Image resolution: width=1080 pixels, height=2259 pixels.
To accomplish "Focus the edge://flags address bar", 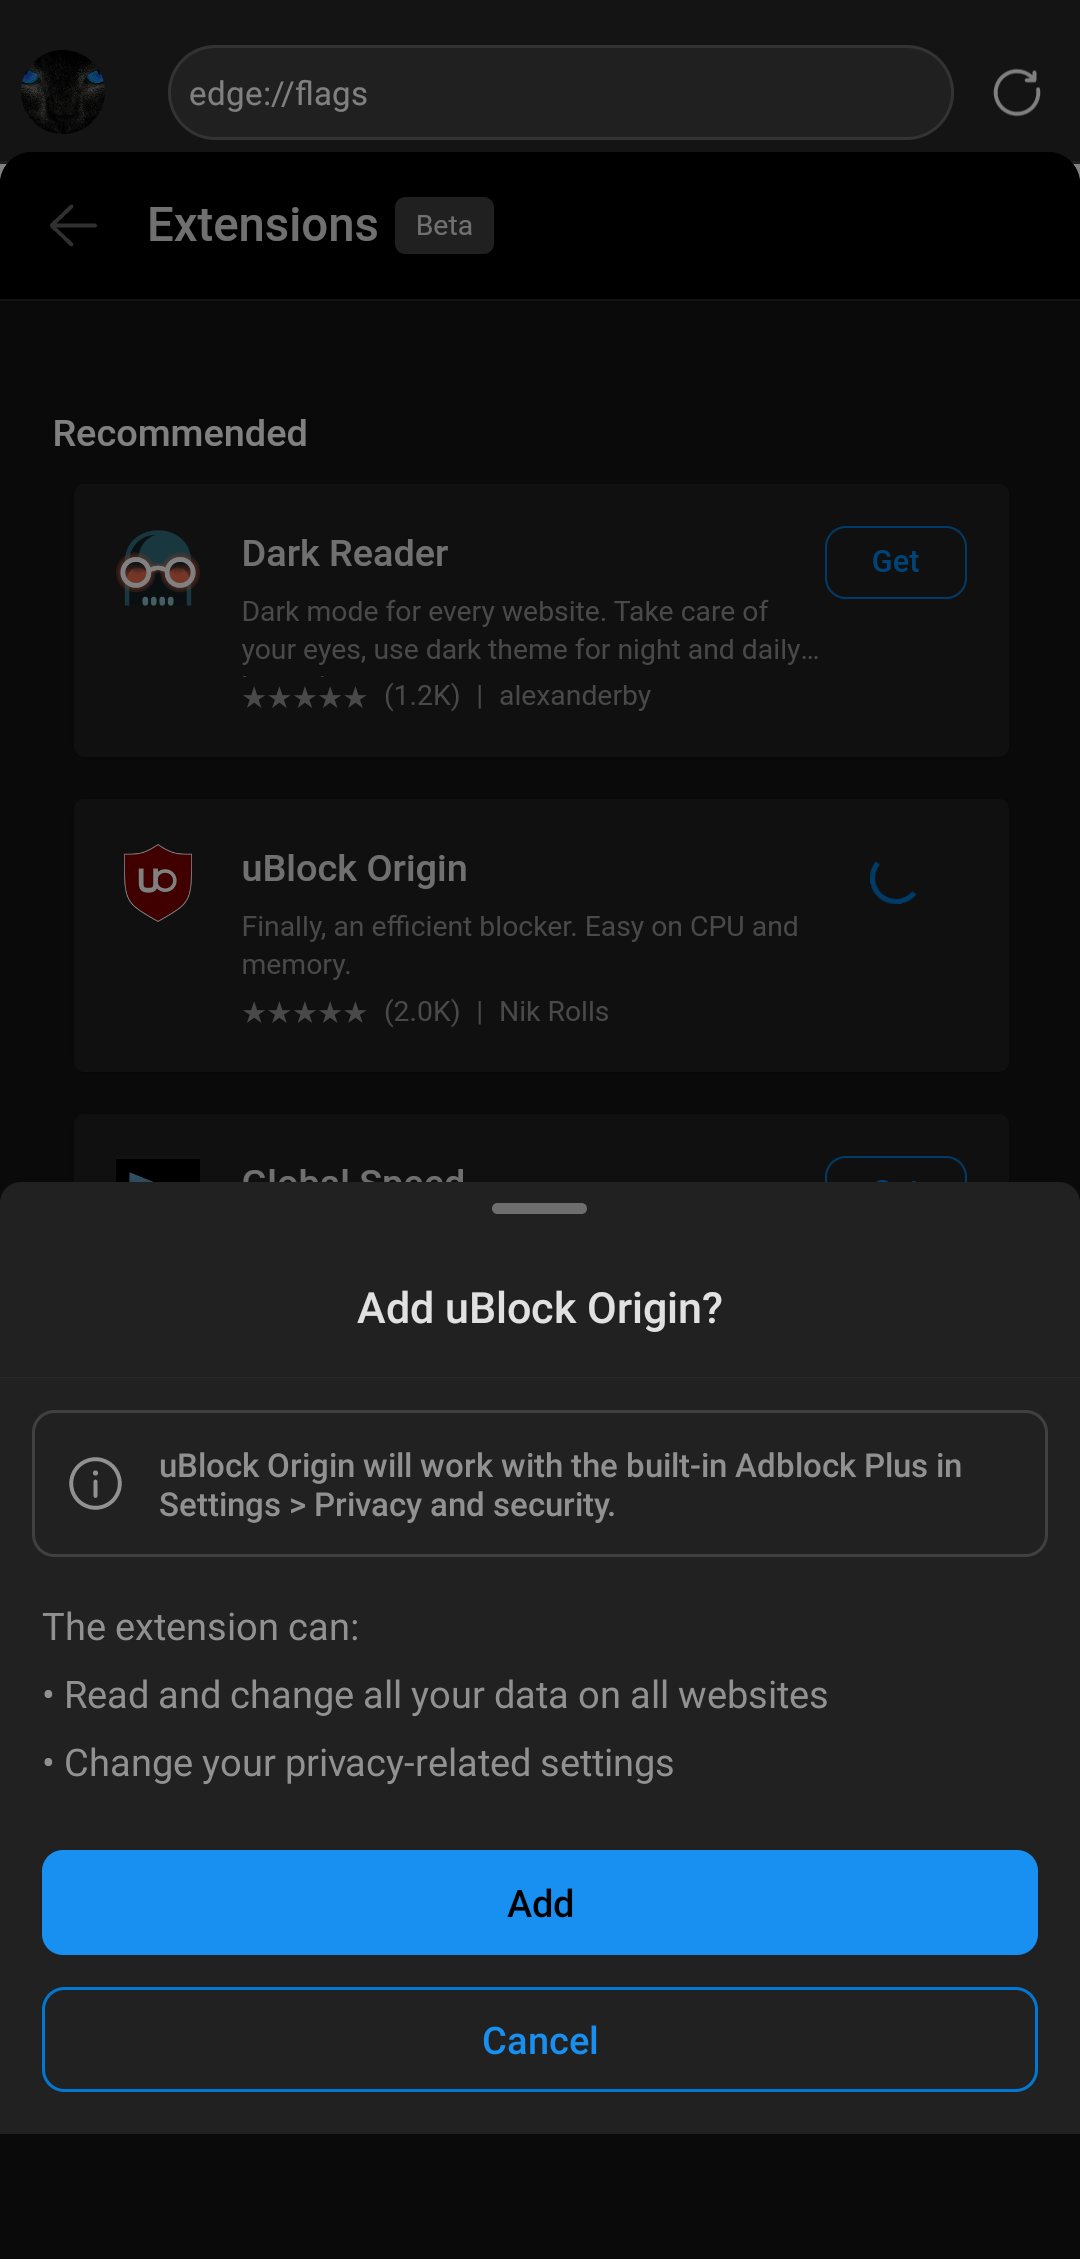I will [x=560, y=93].
